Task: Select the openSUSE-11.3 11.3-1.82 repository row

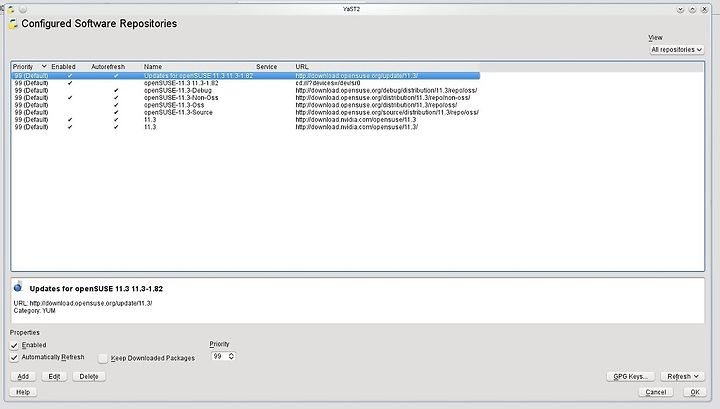Action: (246, 83)
